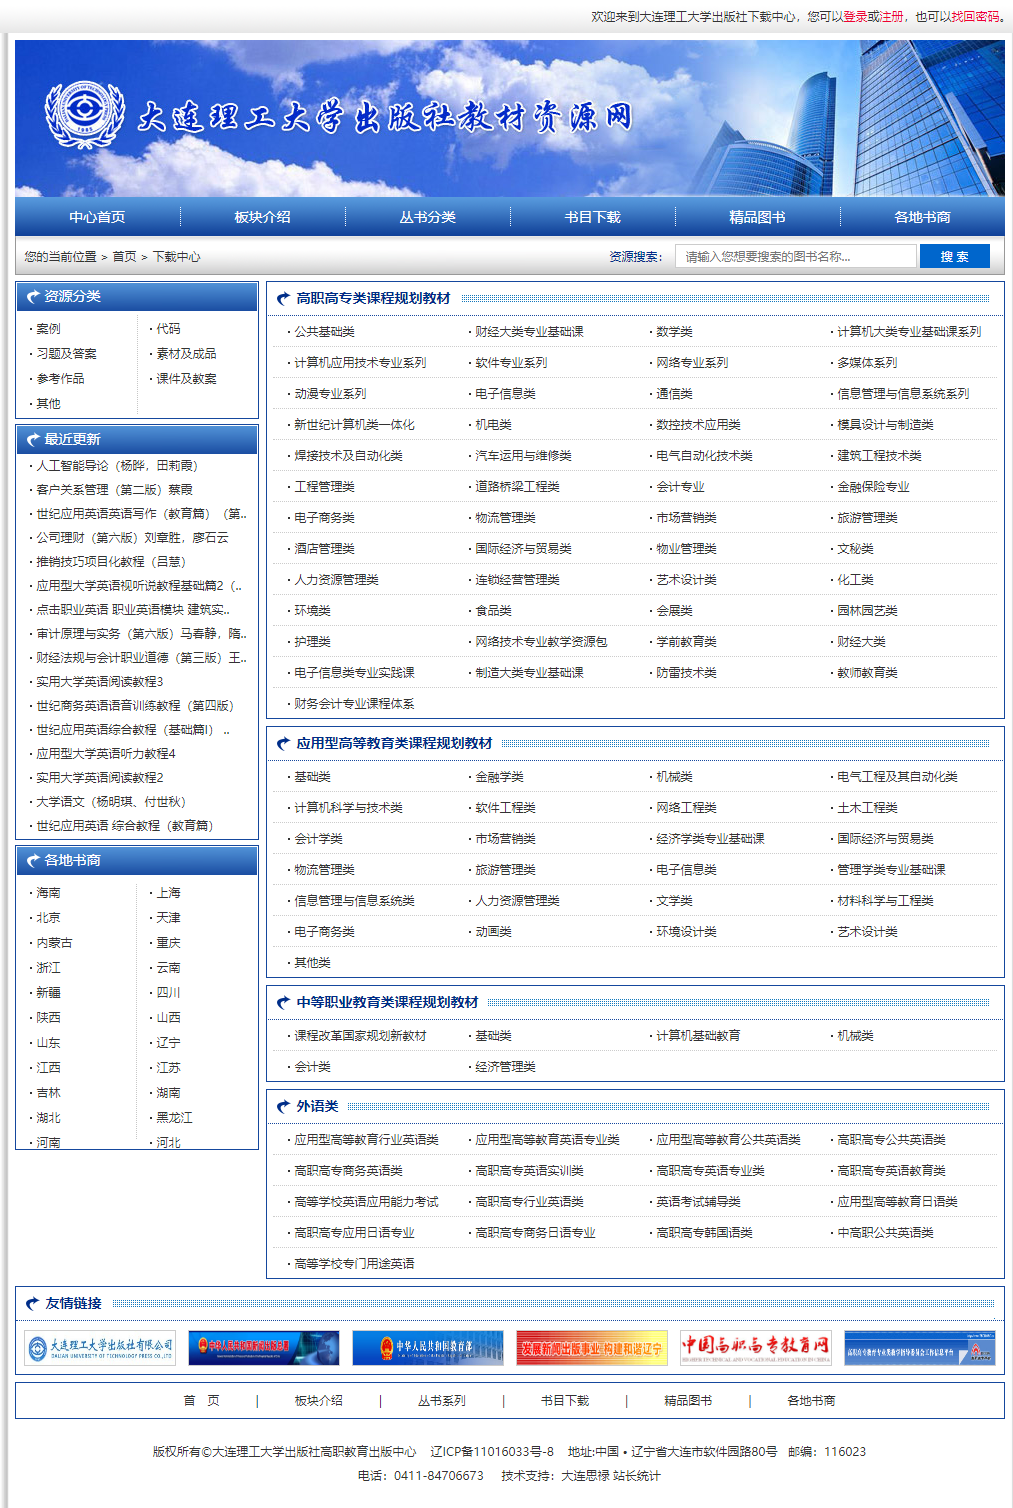The image size is (1013, 1508).
Task: Click the arrow icon beside 资源分类 heading
Action: (x=32, y=297)
